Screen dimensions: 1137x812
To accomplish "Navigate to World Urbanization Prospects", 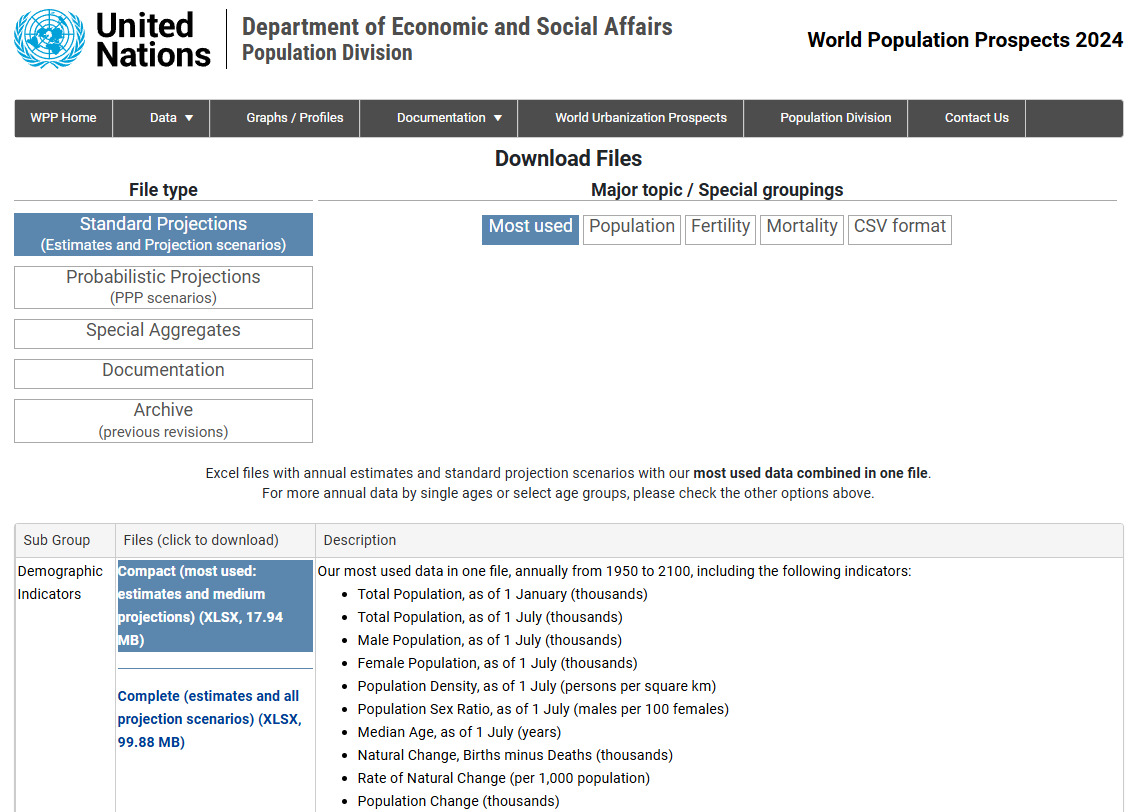I will tap(641, 118).
